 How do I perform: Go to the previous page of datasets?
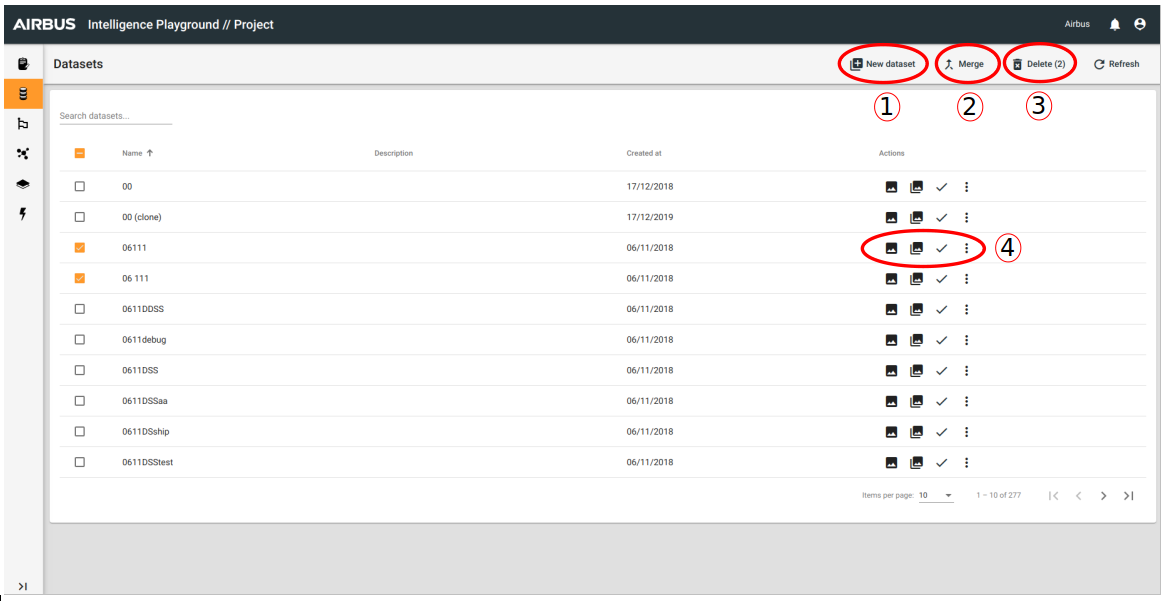[x=1078, y=496]
